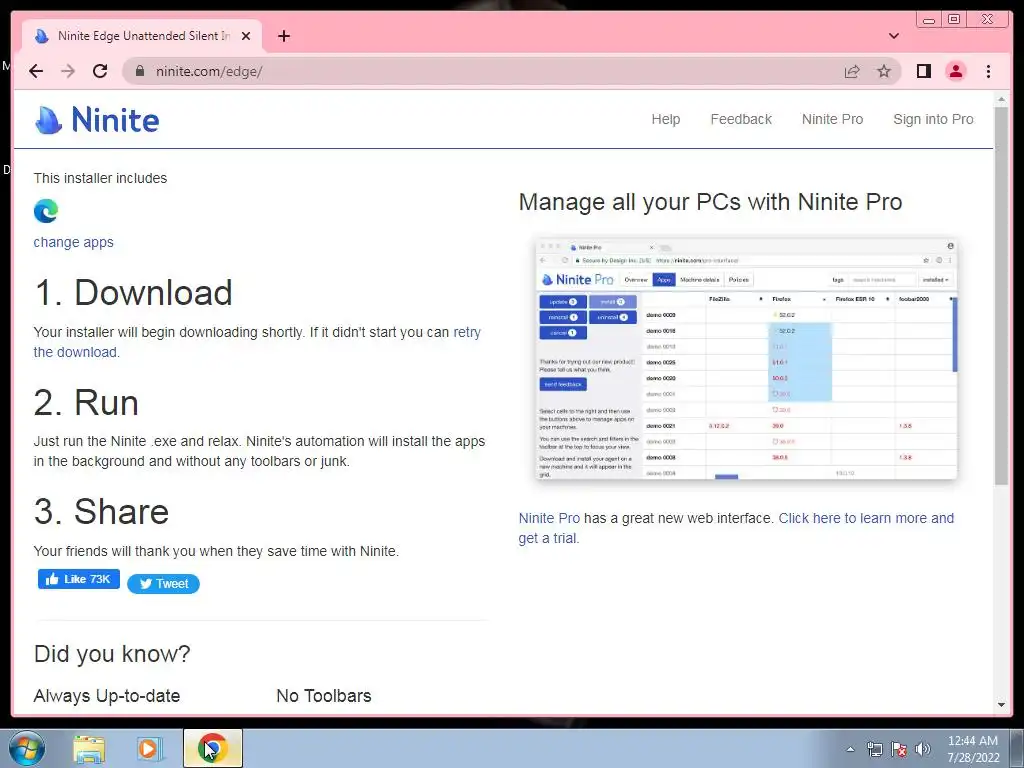Open the Chrome profile avatar
The width and height of the screenshot is (1024, 768).
tap(955, 71)
